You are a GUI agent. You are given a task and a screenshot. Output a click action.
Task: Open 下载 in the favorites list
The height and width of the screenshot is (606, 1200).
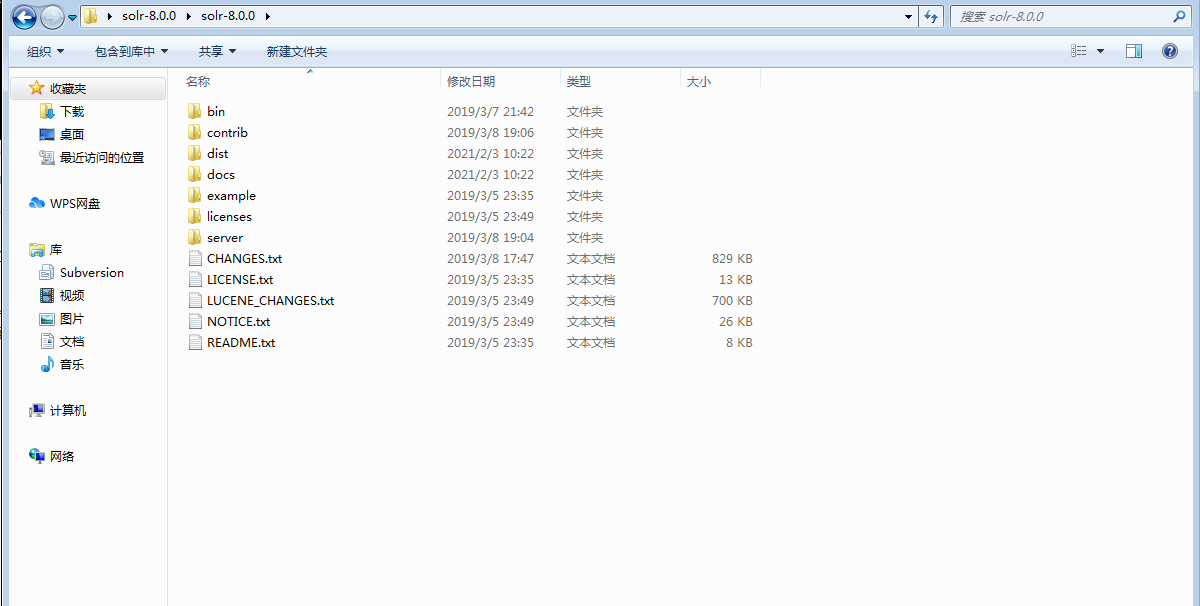[72, 112]
